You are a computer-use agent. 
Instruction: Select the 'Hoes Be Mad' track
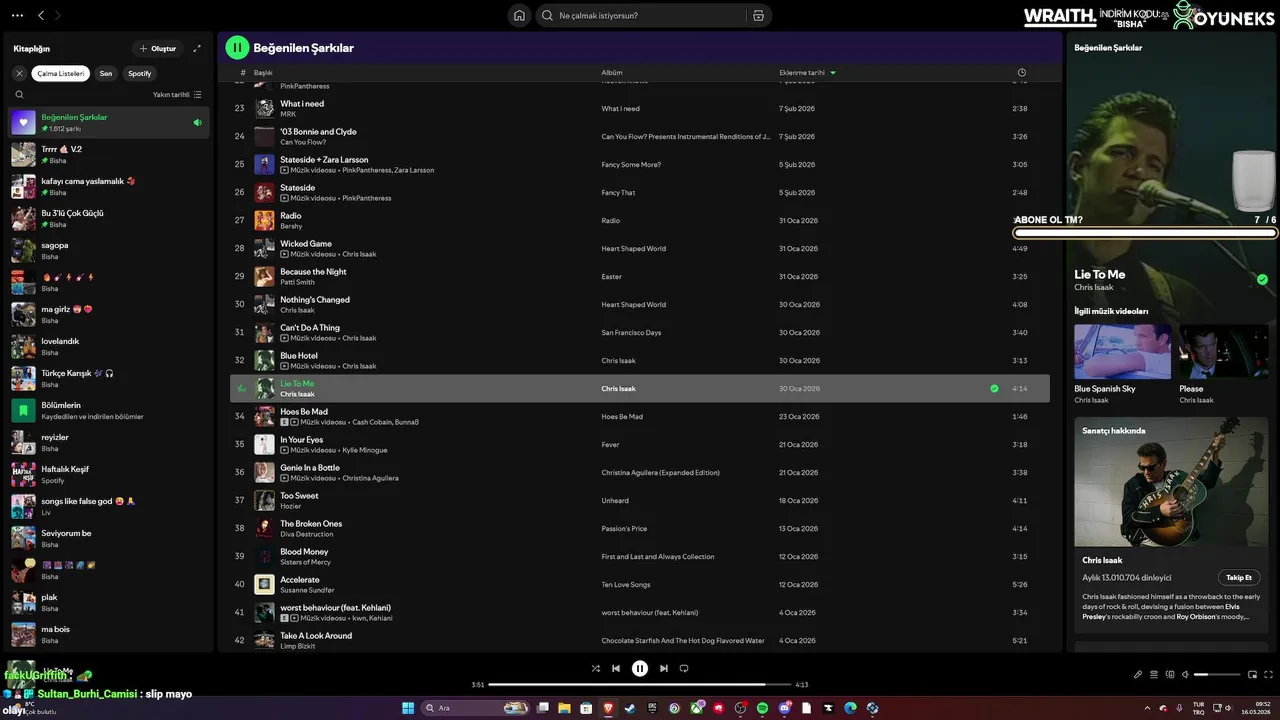[640, 416]
